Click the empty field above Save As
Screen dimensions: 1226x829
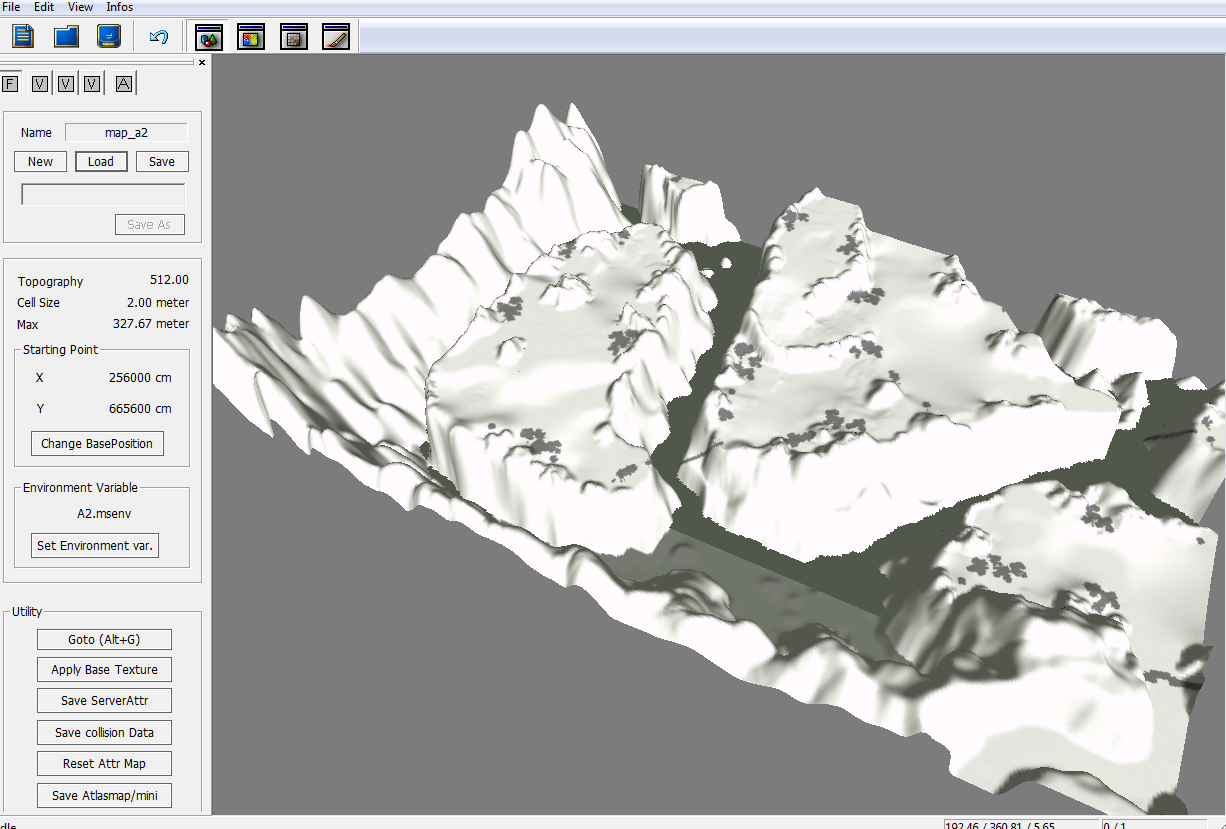[103, 194]
